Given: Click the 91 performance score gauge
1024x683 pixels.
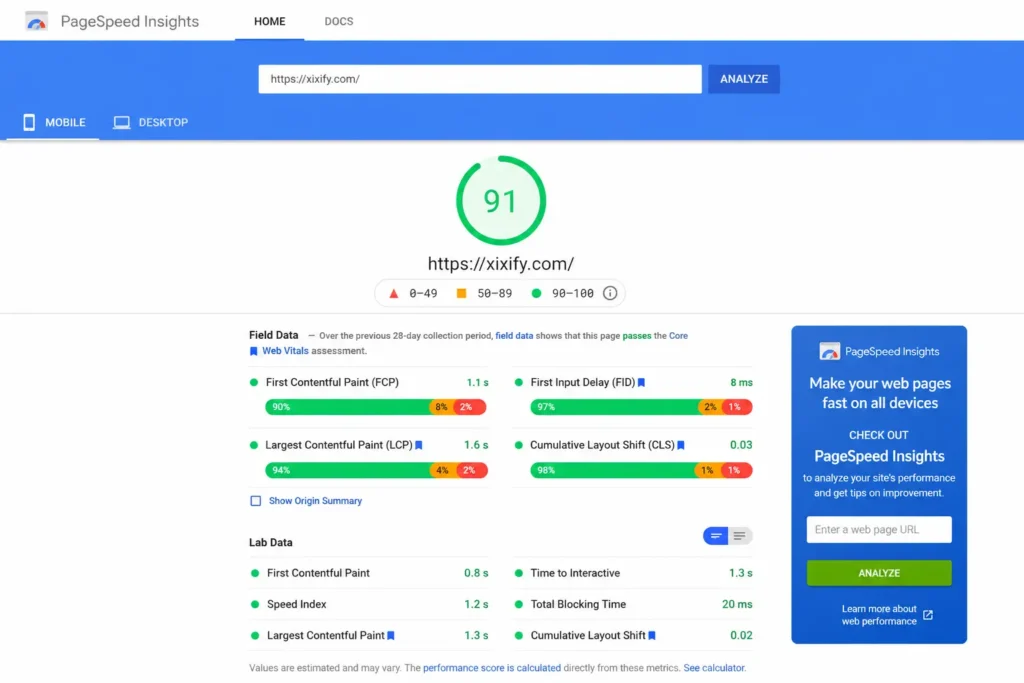Looking at the screenshot, I should click(x=501, y=200).
